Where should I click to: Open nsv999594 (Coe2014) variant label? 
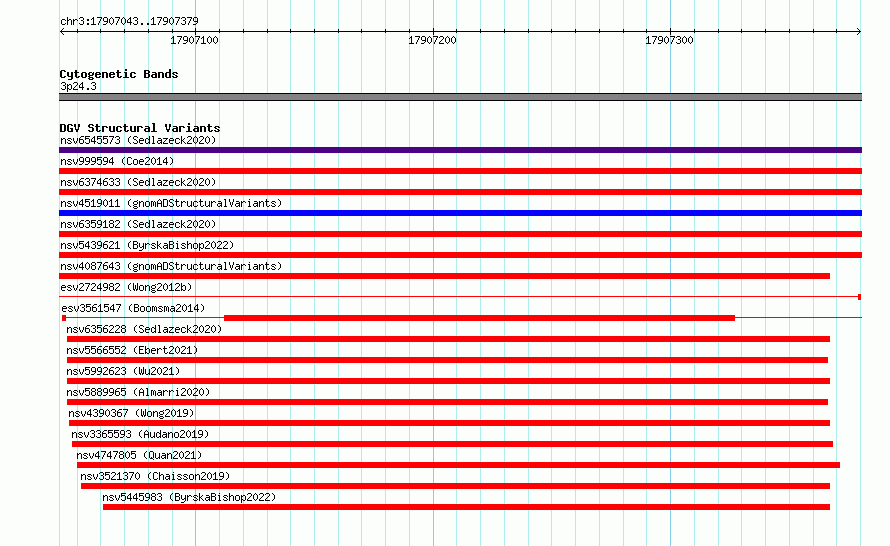click(x=117, y=161)
